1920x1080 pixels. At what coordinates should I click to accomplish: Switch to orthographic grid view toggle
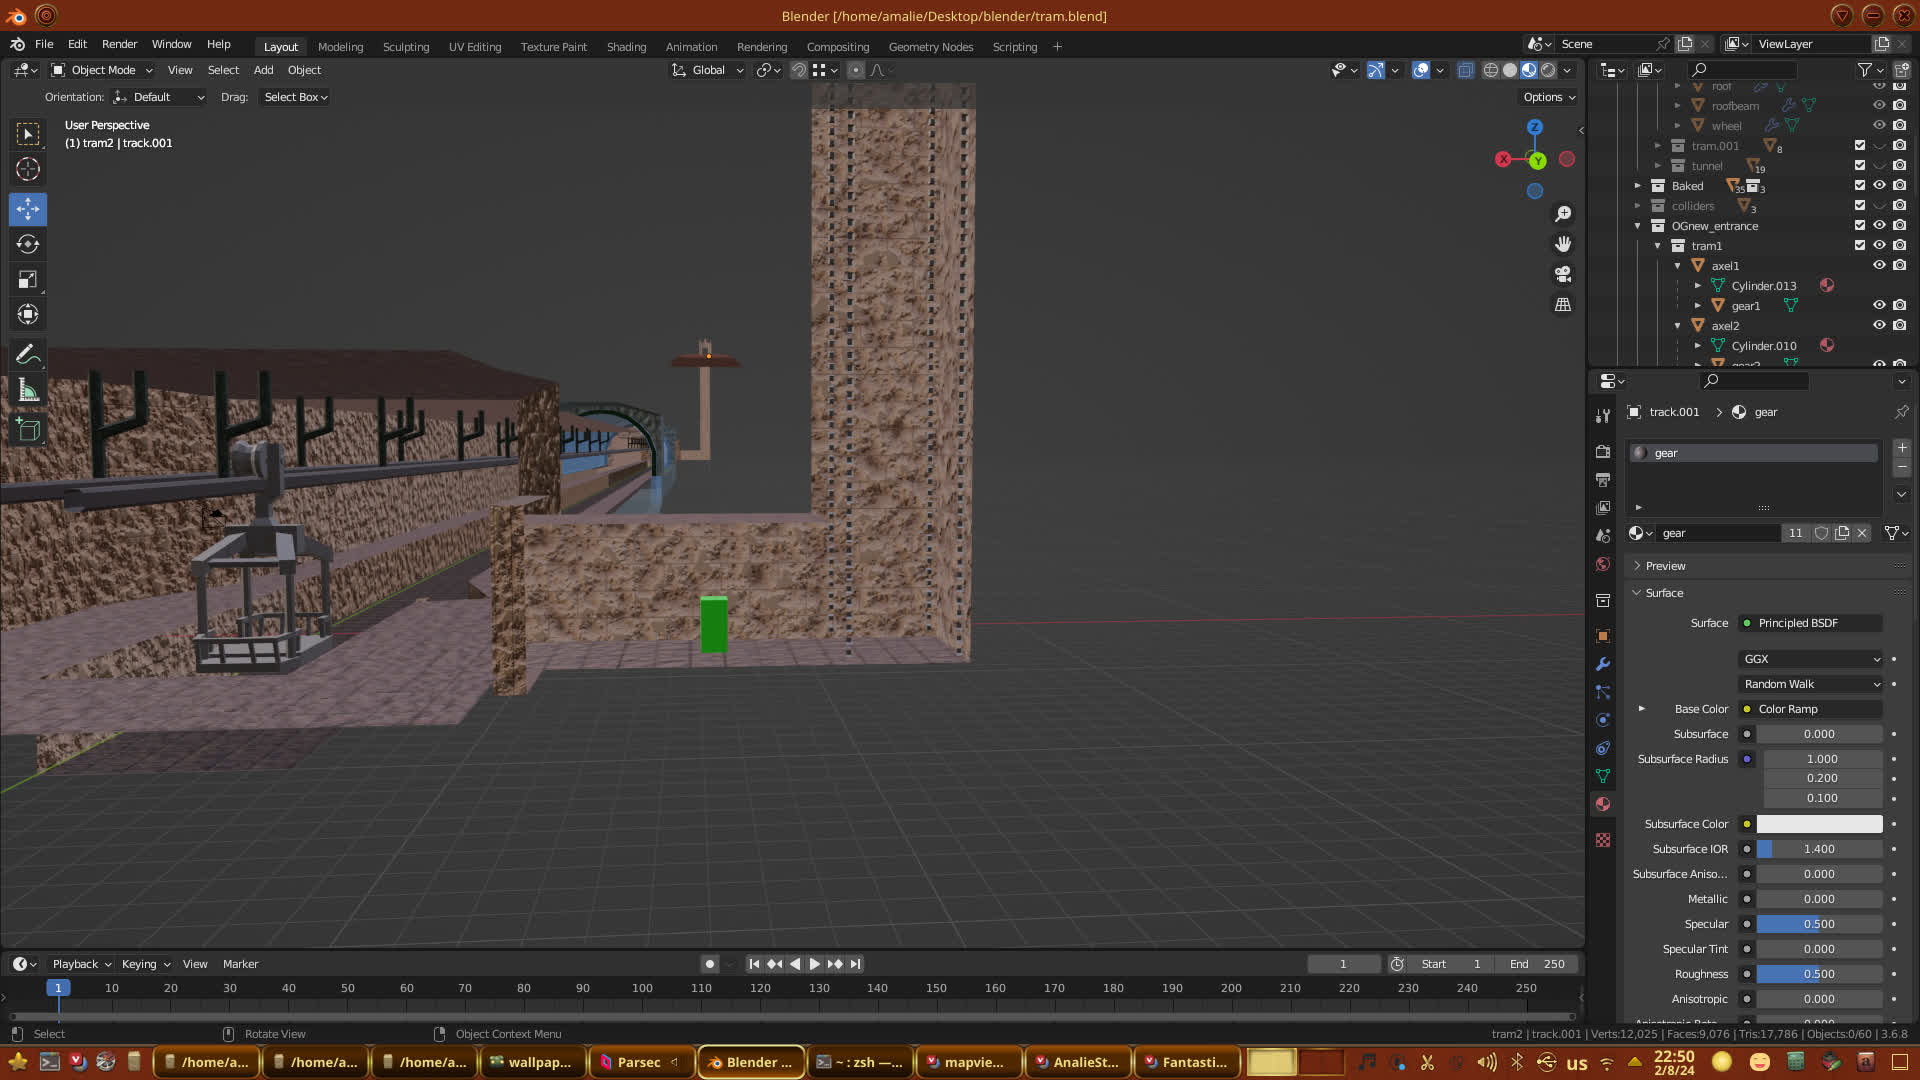click(1563, 305)
